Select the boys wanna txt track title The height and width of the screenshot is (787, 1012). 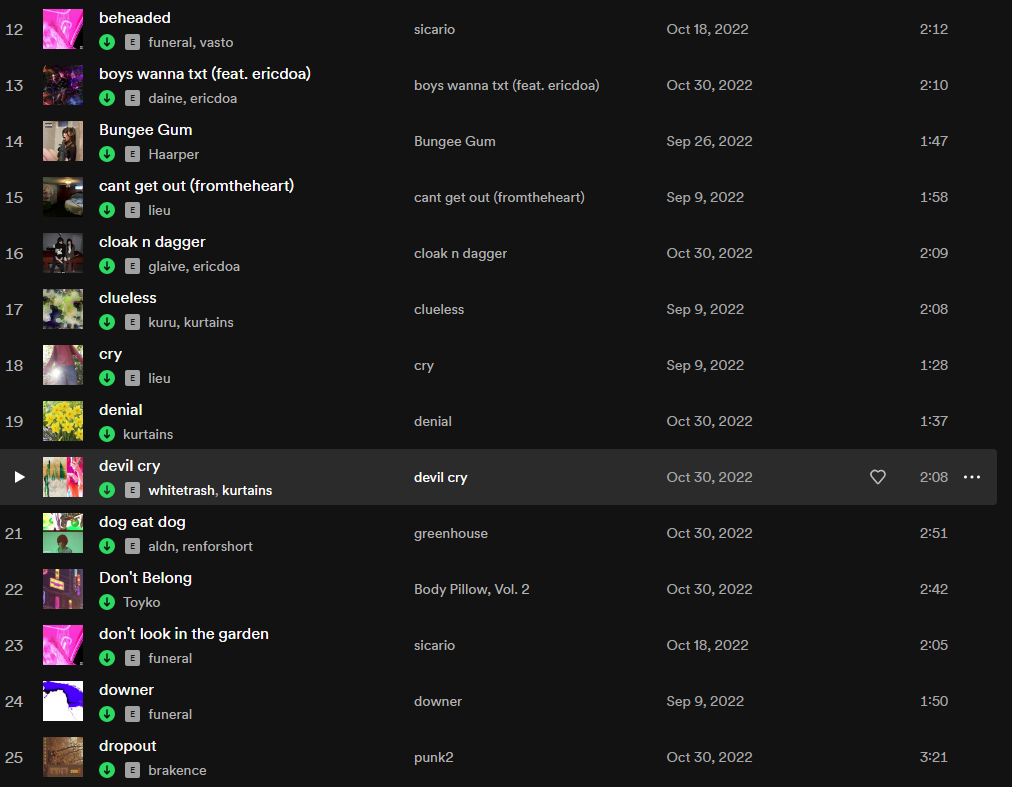pyautogui.click(x=205, y=73)
